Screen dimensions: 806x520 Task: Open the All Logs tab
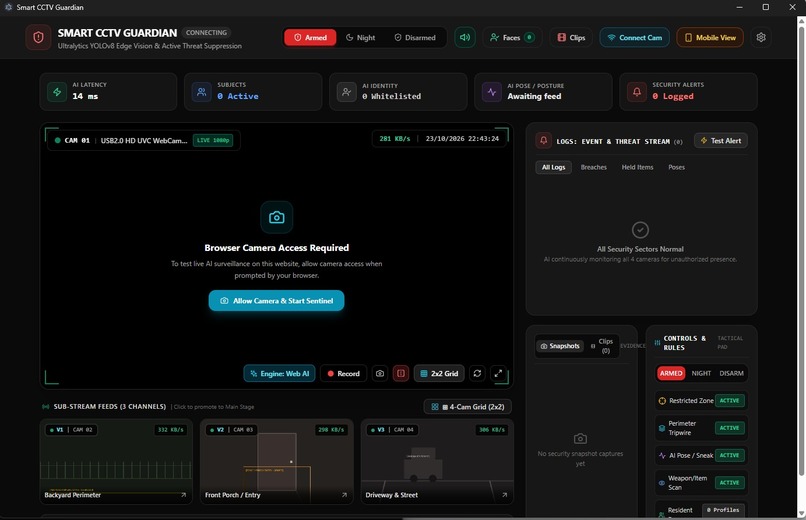point(554,167)
